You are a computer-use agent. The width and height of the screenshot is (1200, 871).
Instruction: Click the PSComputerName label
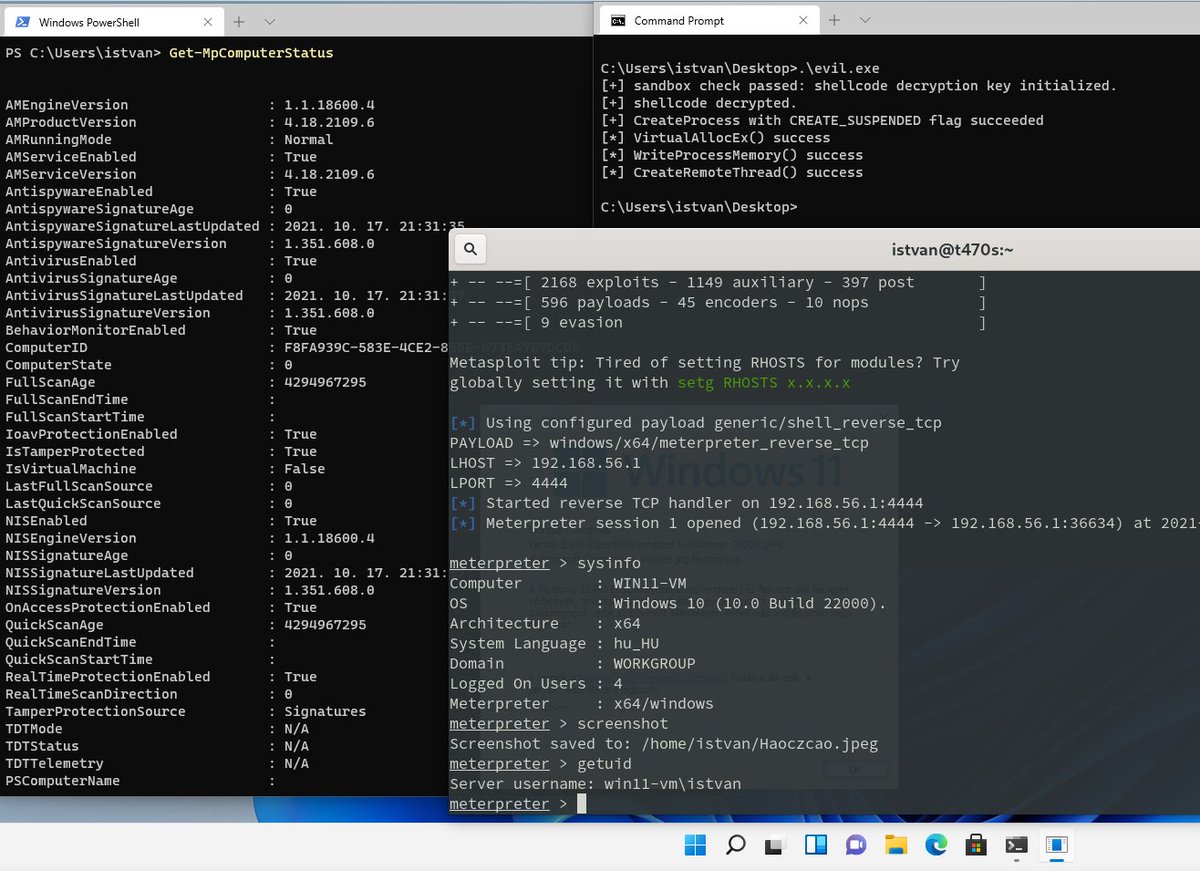coord(62,781)
